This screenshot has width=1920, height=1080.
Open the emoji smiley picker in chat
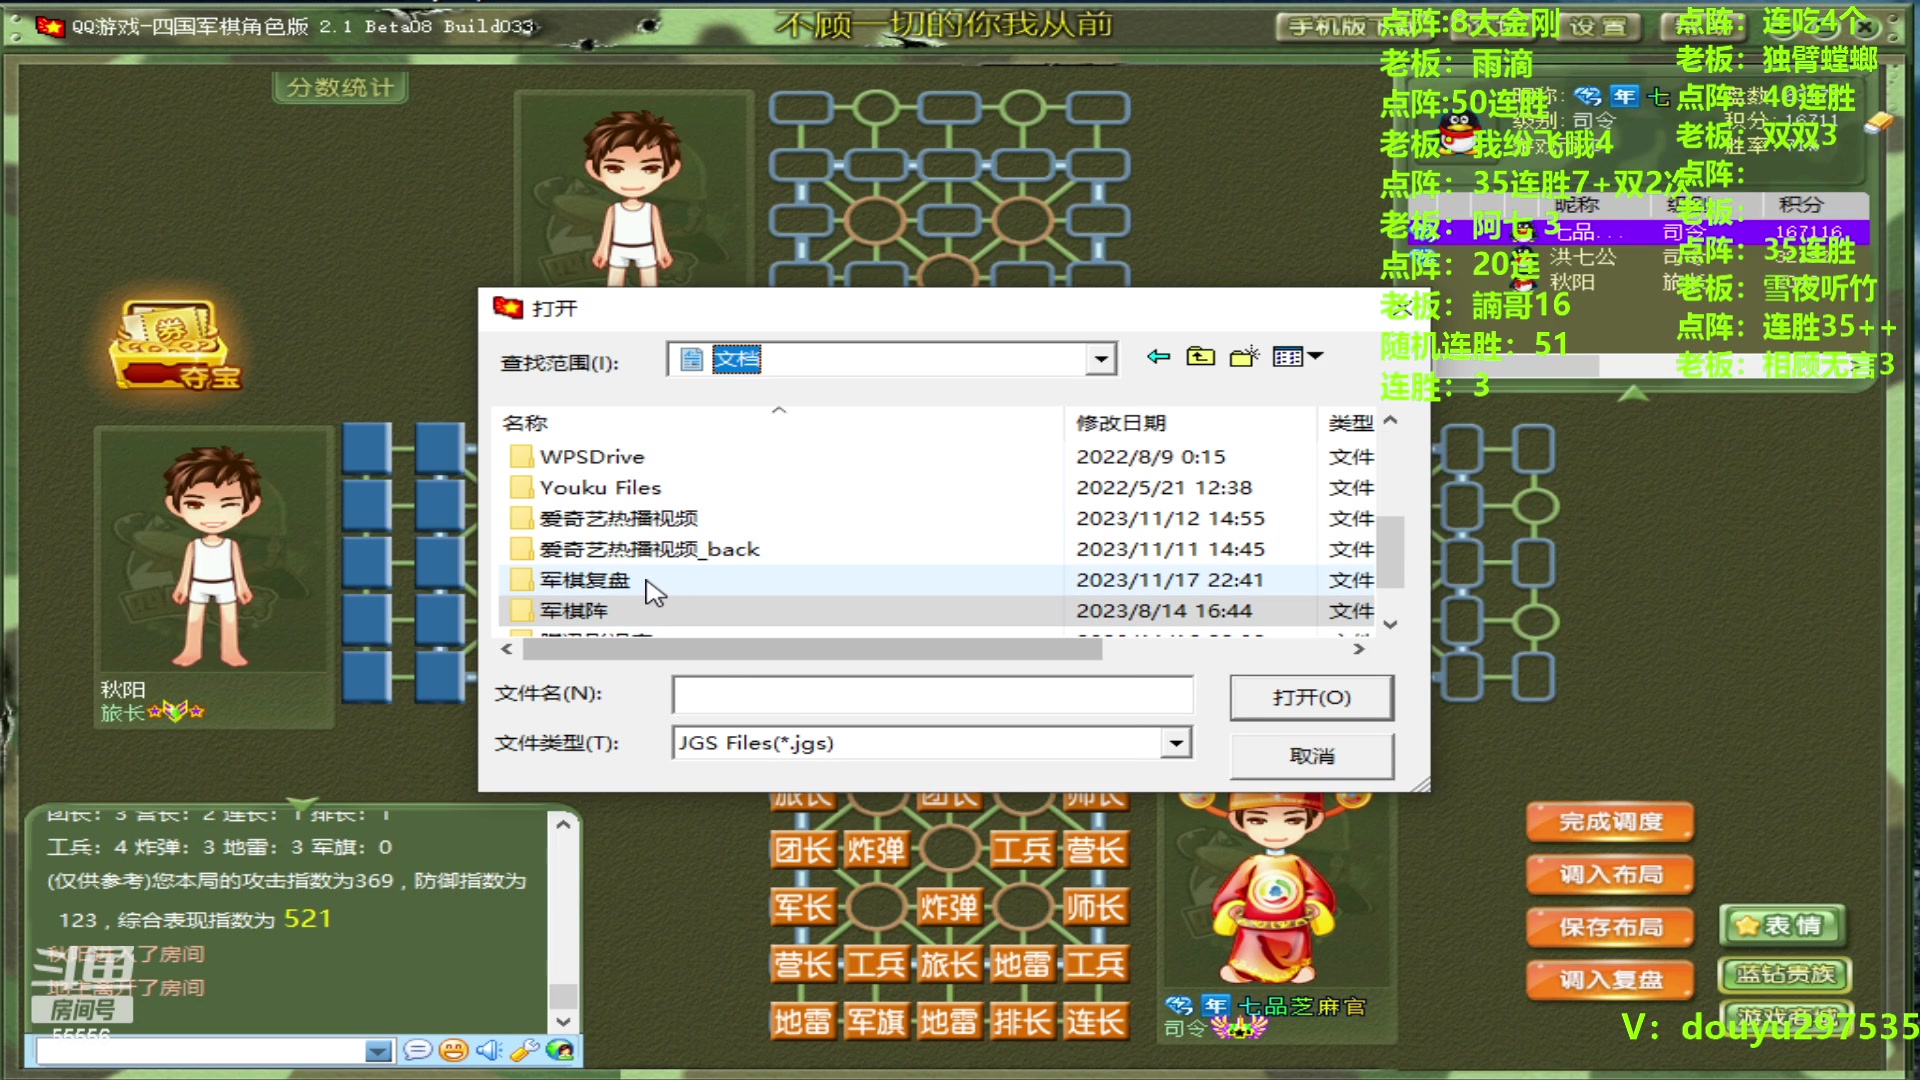(453, 1050)
